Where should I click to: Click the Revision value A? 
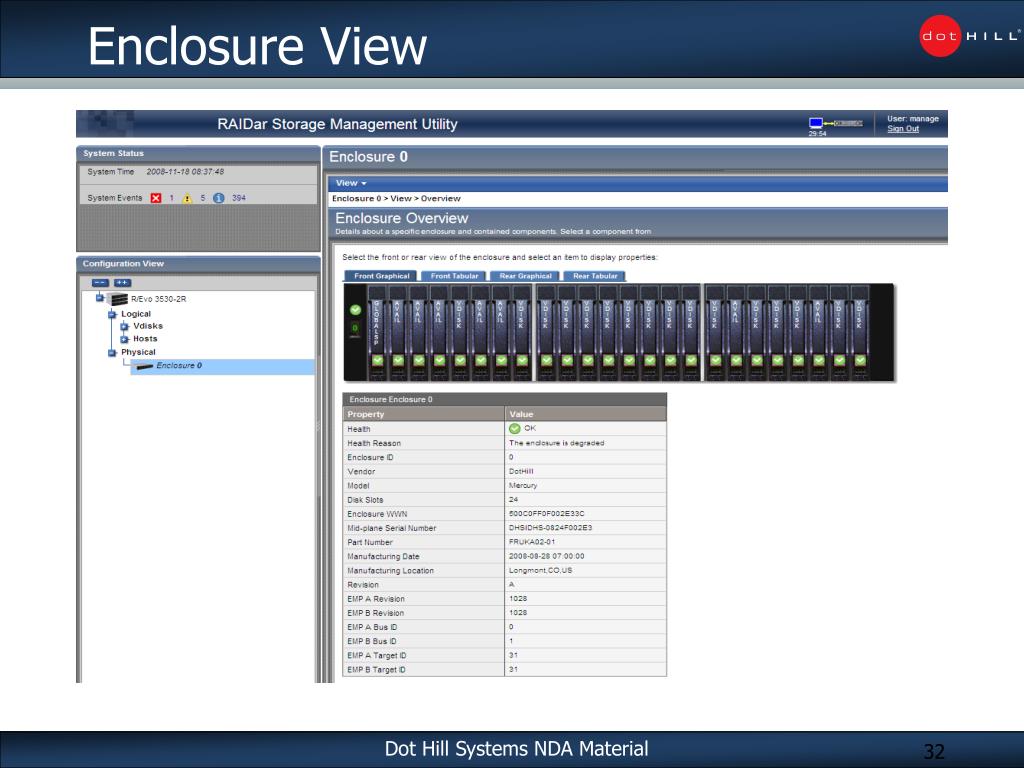(x=511, y=584)
